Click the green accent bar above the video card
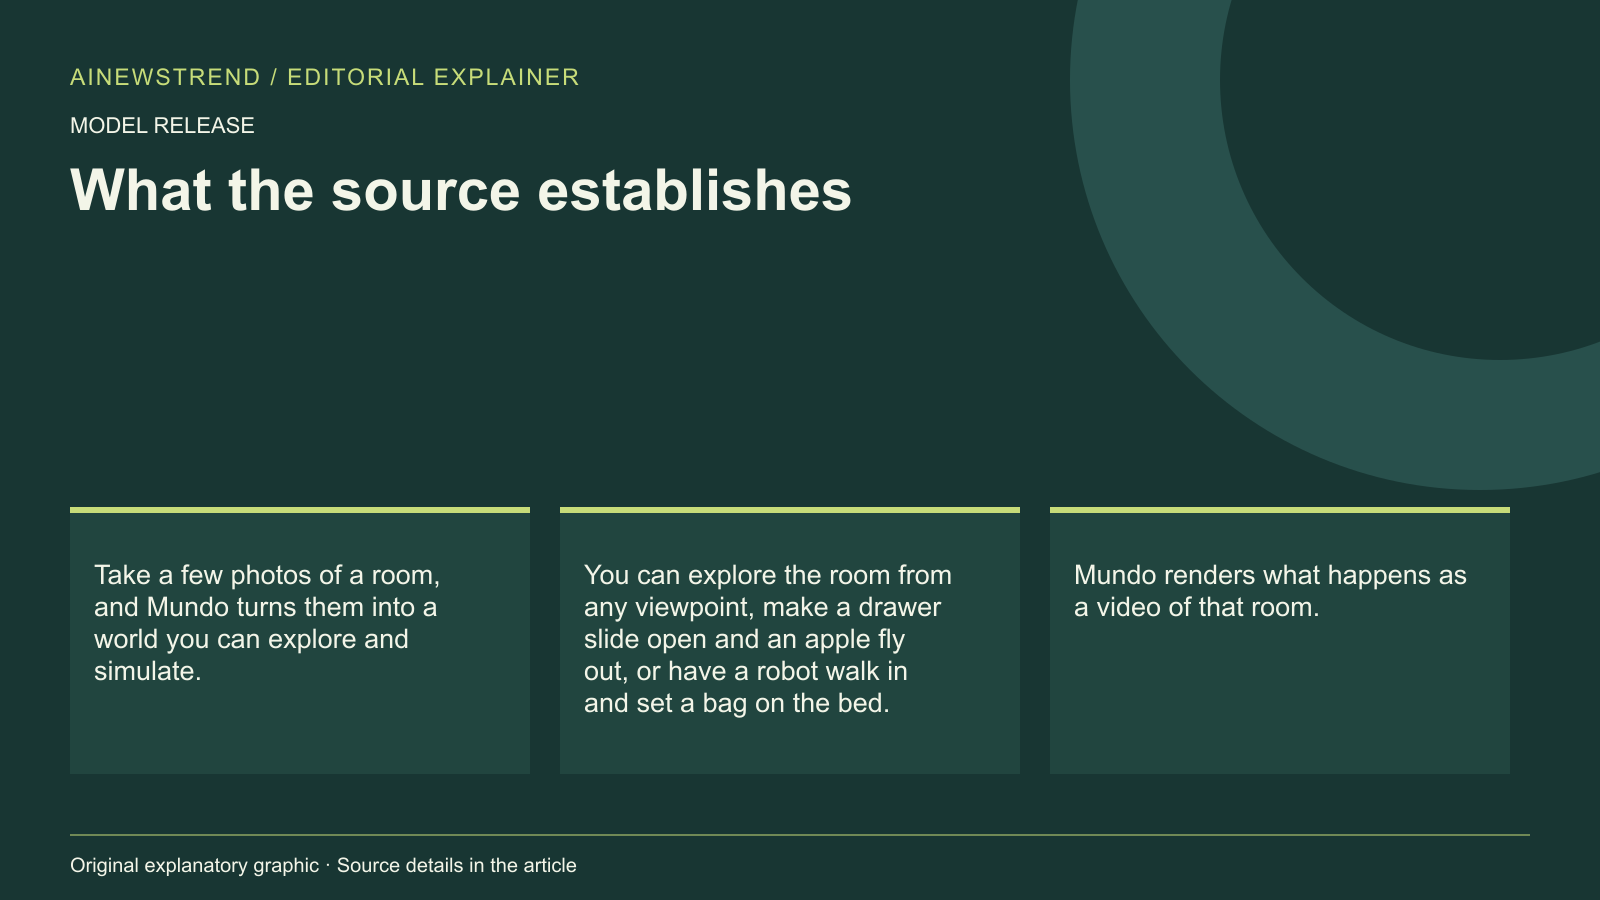 pos(1280,510)
